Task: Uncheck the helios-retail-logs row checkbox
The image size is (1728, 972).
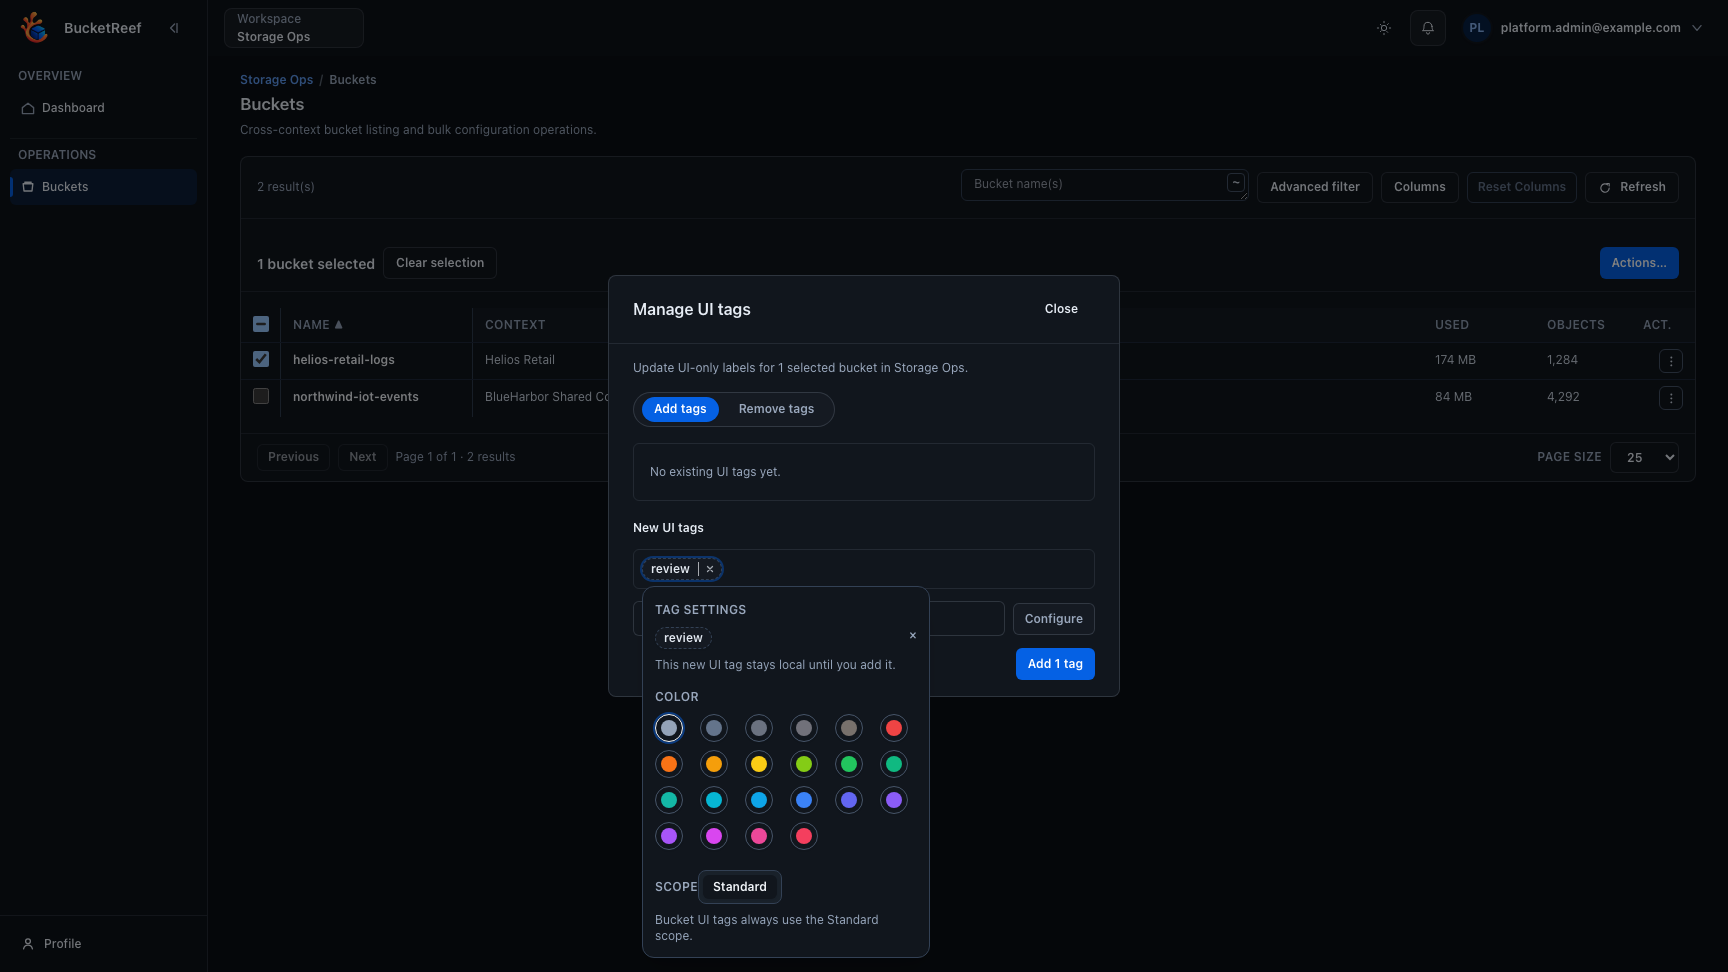Action: [261, 359]
